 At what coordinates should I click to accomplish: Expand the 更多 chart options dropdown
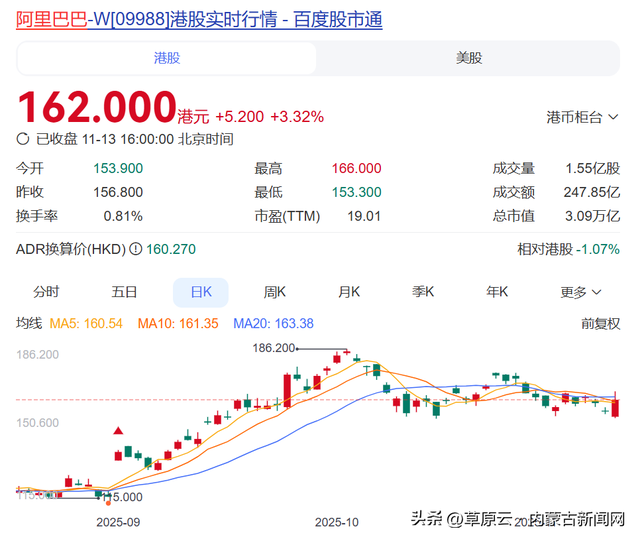(x=581, y=292)
